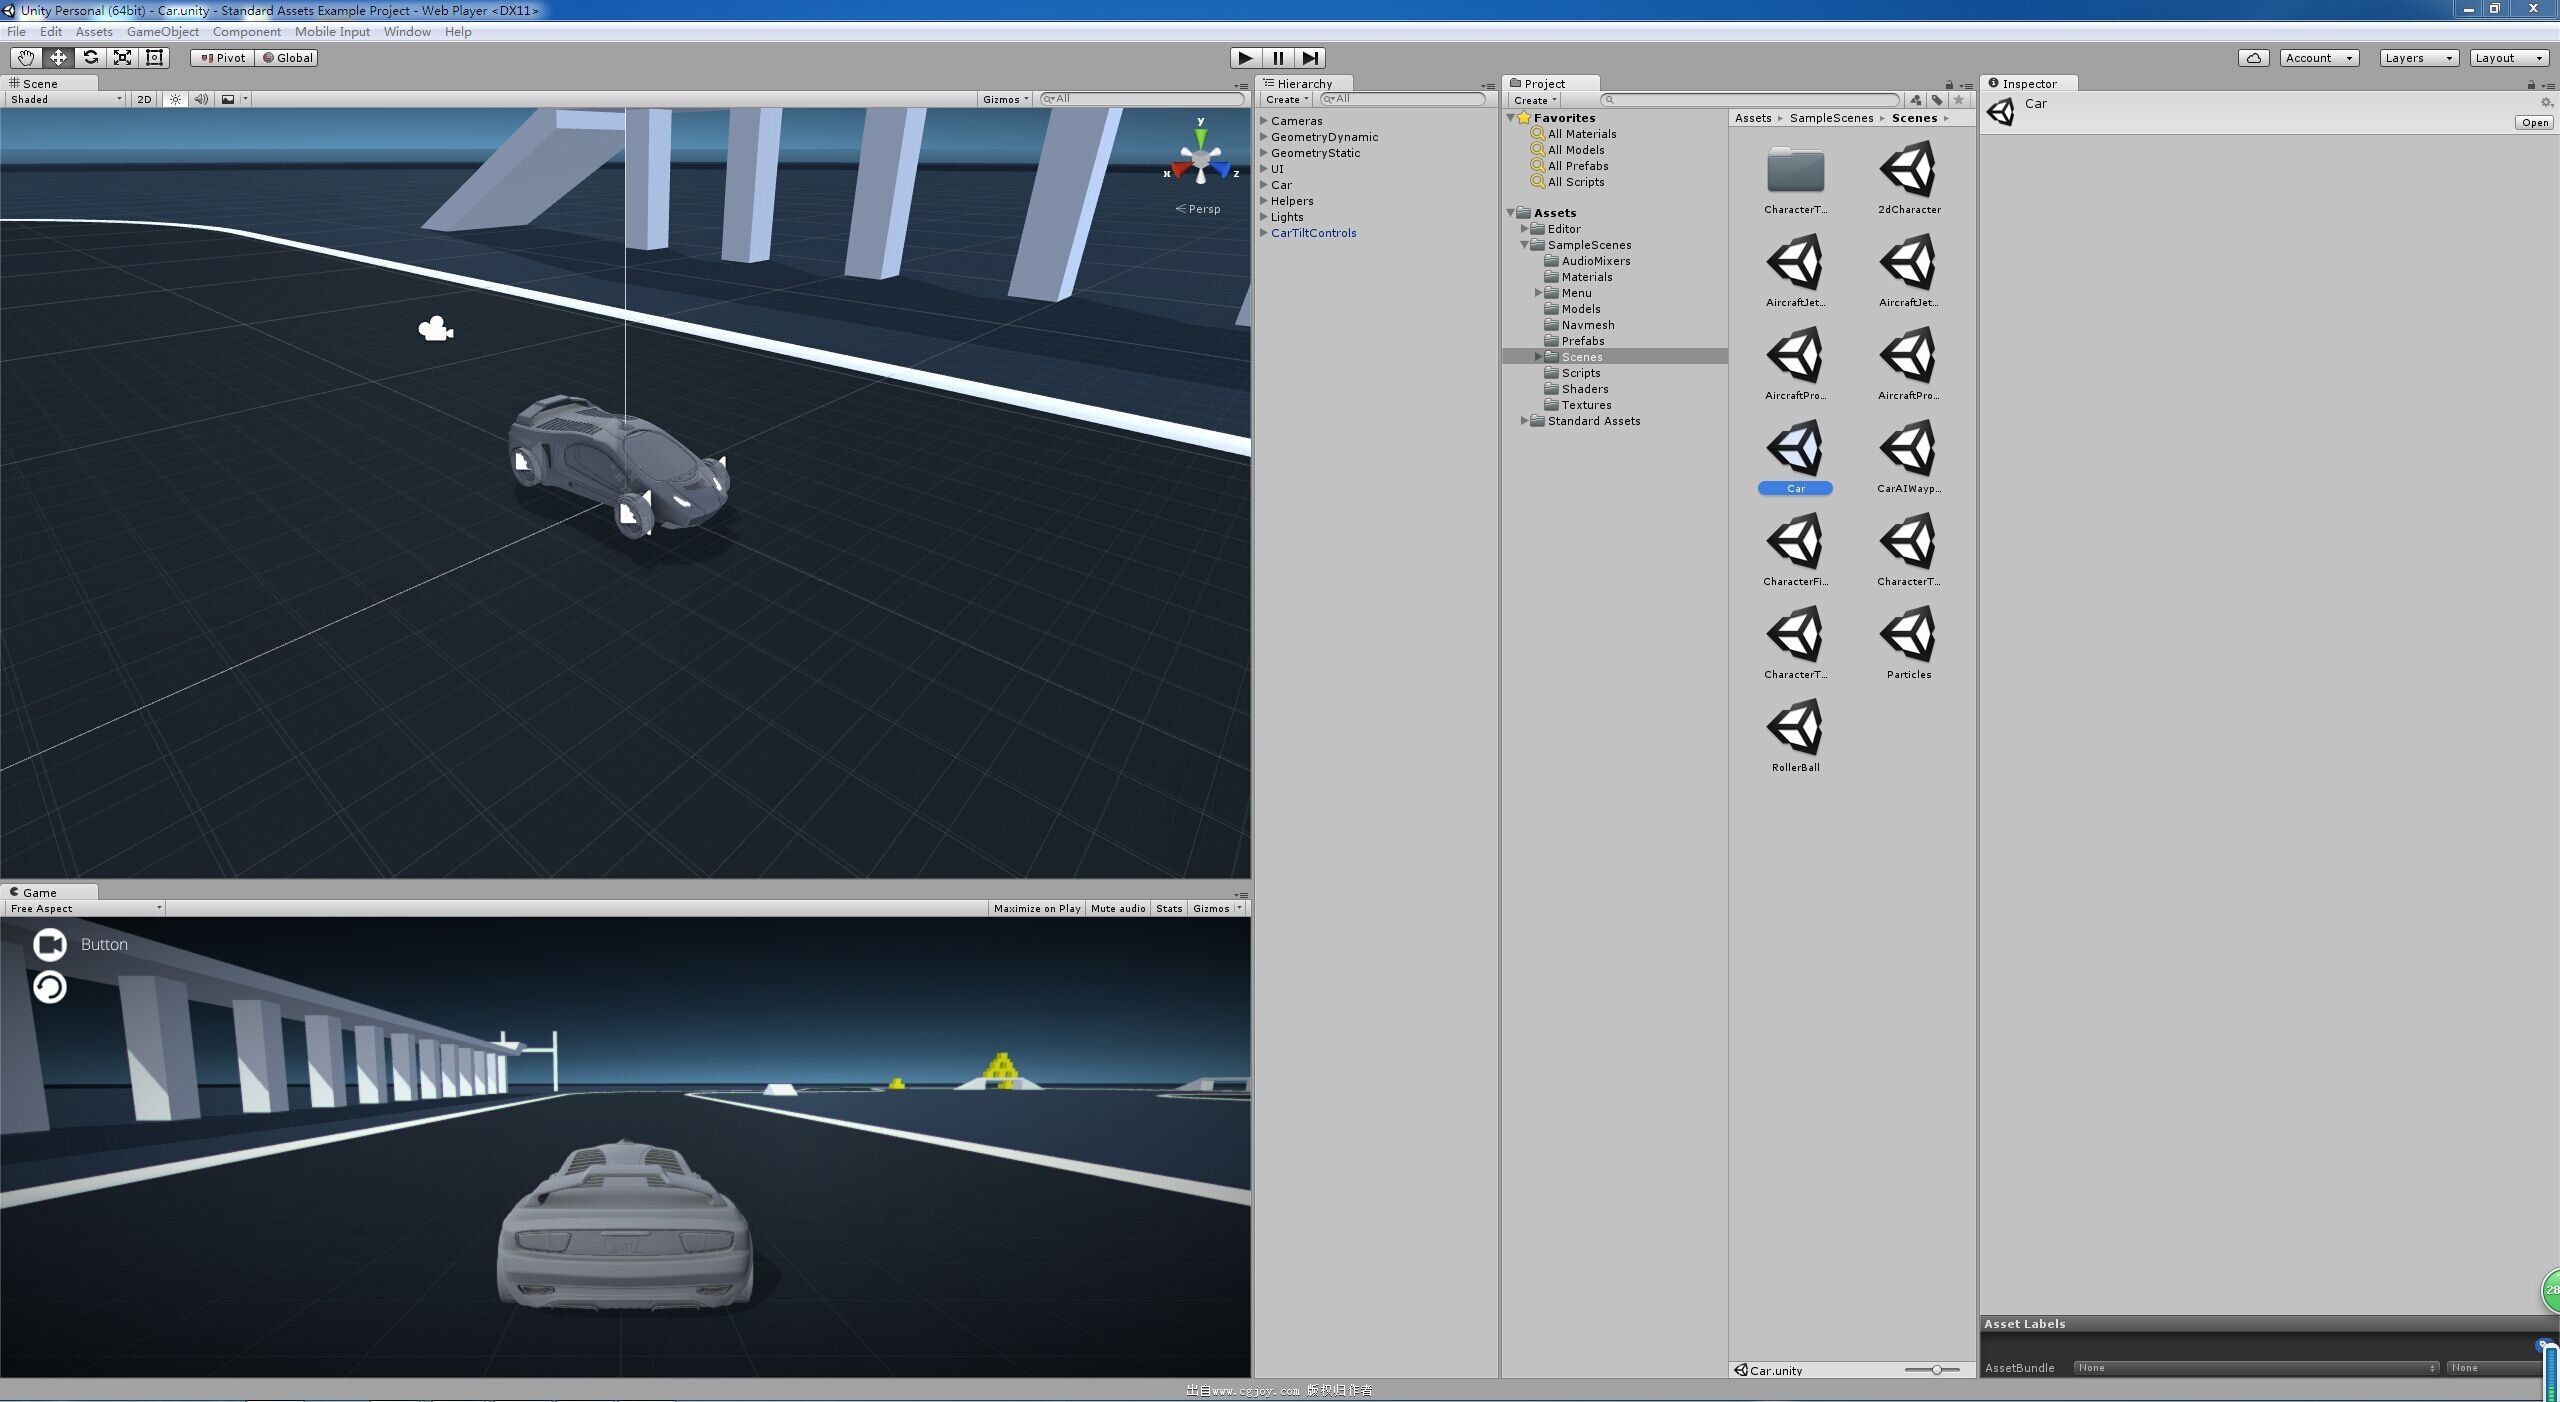Open the GameObject menu
The image size is (2560, 1402).
(x=162, y=32)
